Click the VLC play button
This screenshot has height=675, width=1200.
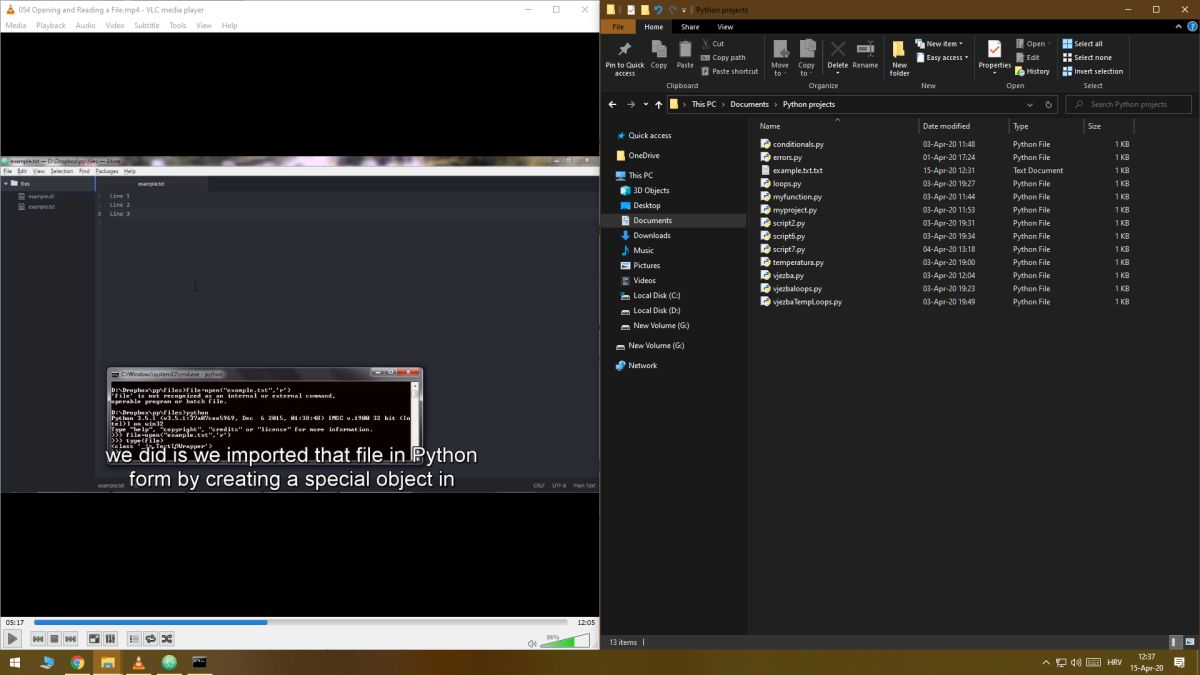click(x=12, y=638)
